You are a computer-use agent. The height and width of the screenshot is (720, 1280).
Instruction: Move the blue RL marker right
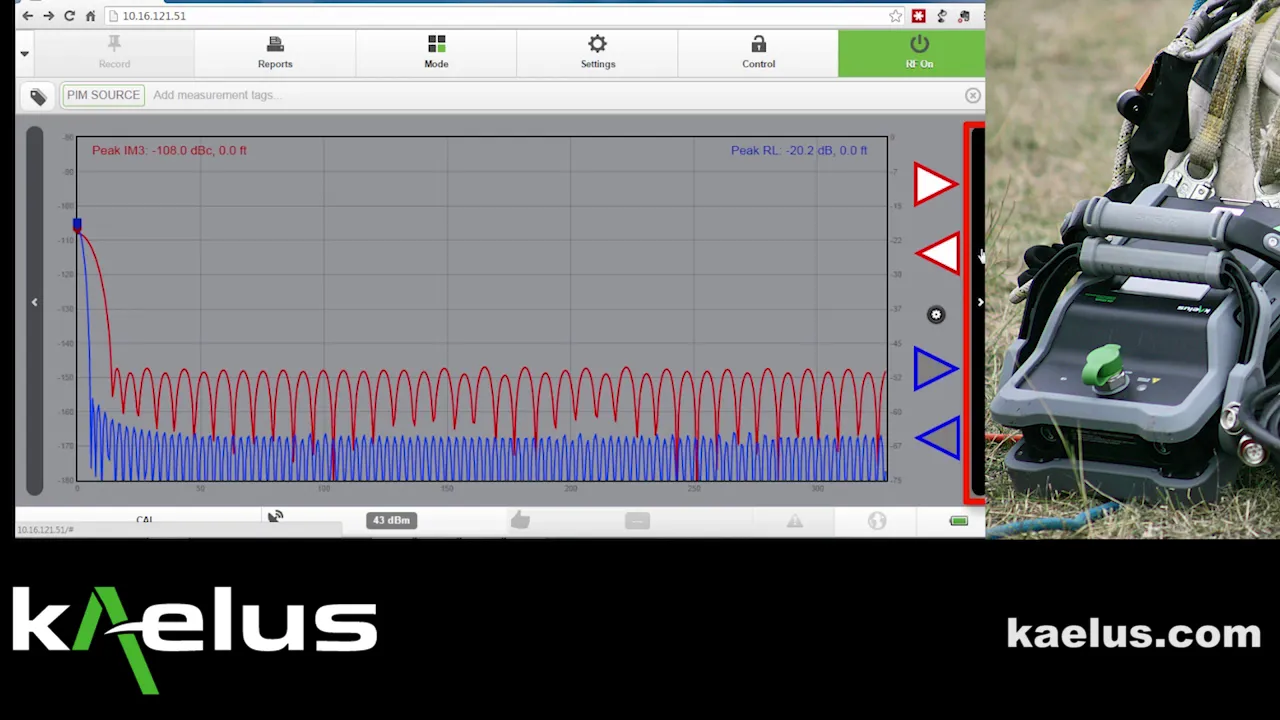point(936,369)
